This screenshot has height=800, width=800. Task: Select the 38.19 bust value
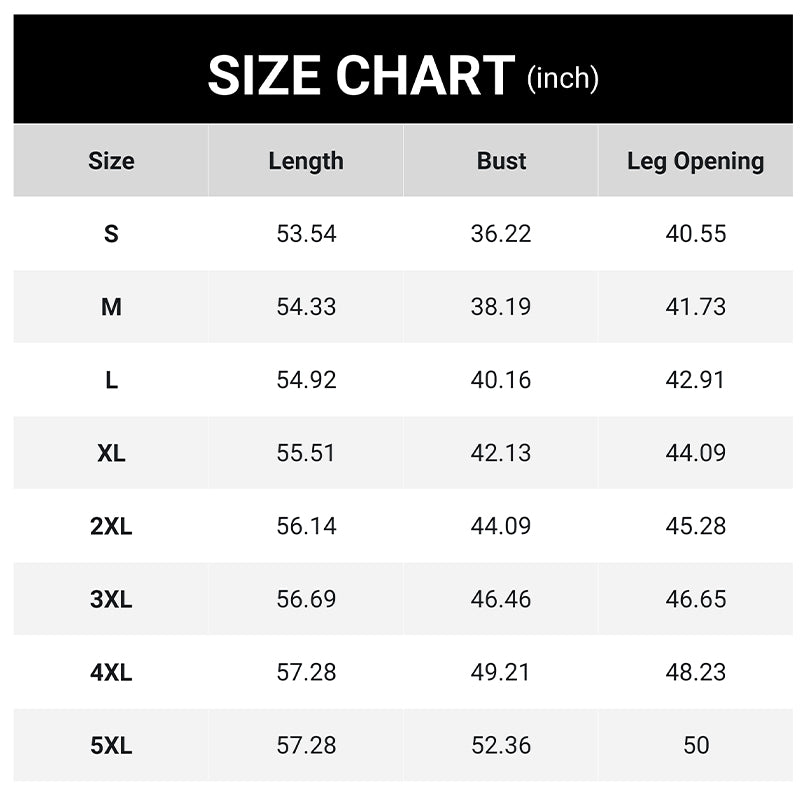pos(501,307)
